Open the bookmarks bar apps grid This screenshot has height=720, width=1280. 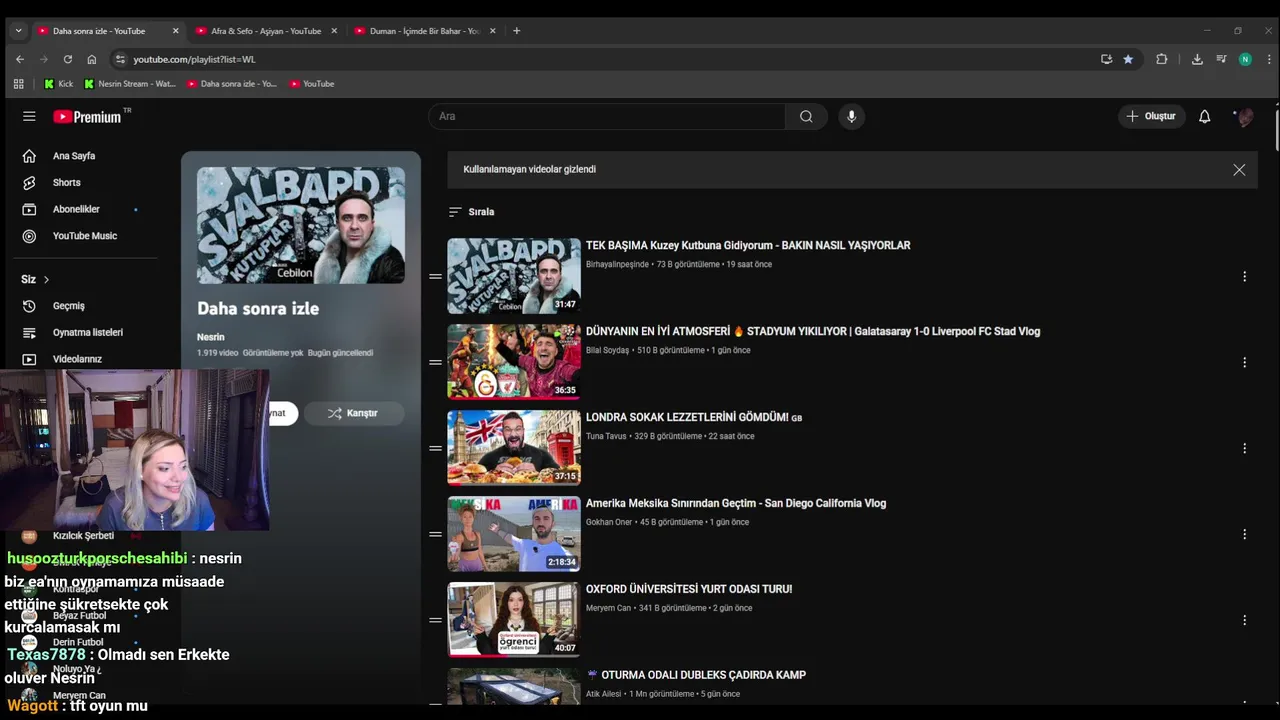coord(18,84)
